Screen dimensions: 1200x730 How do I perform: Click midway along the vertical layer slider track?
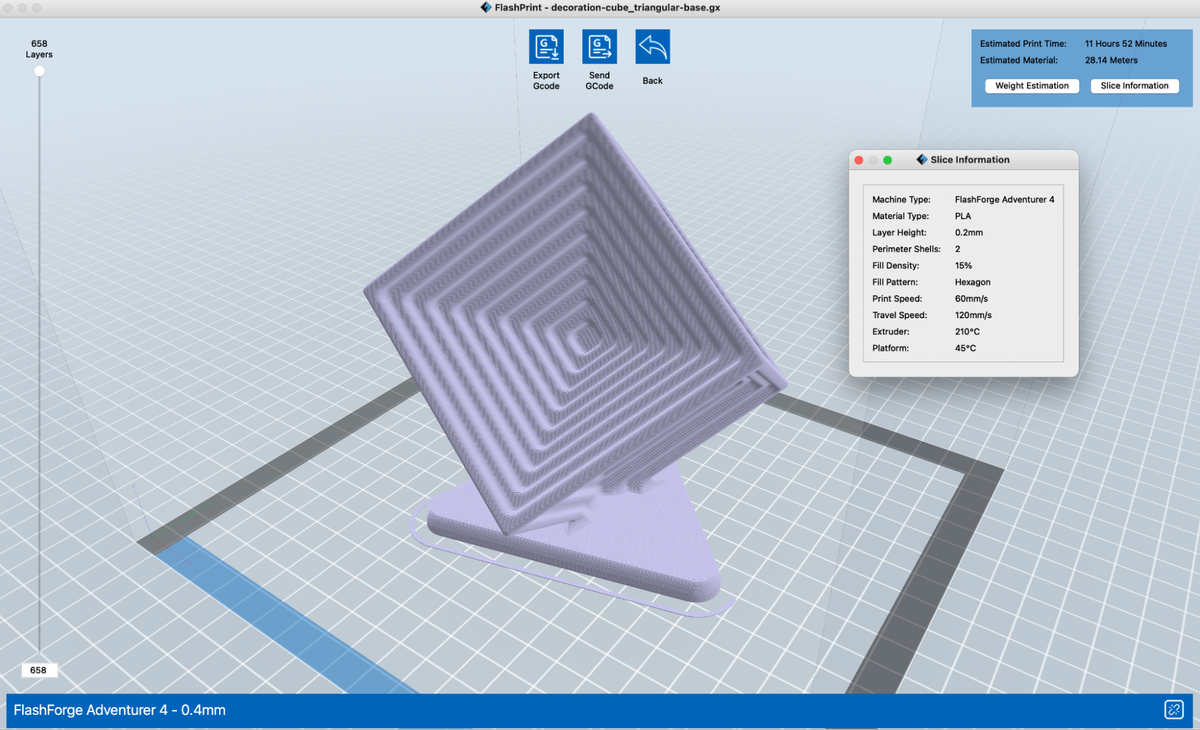39,360
